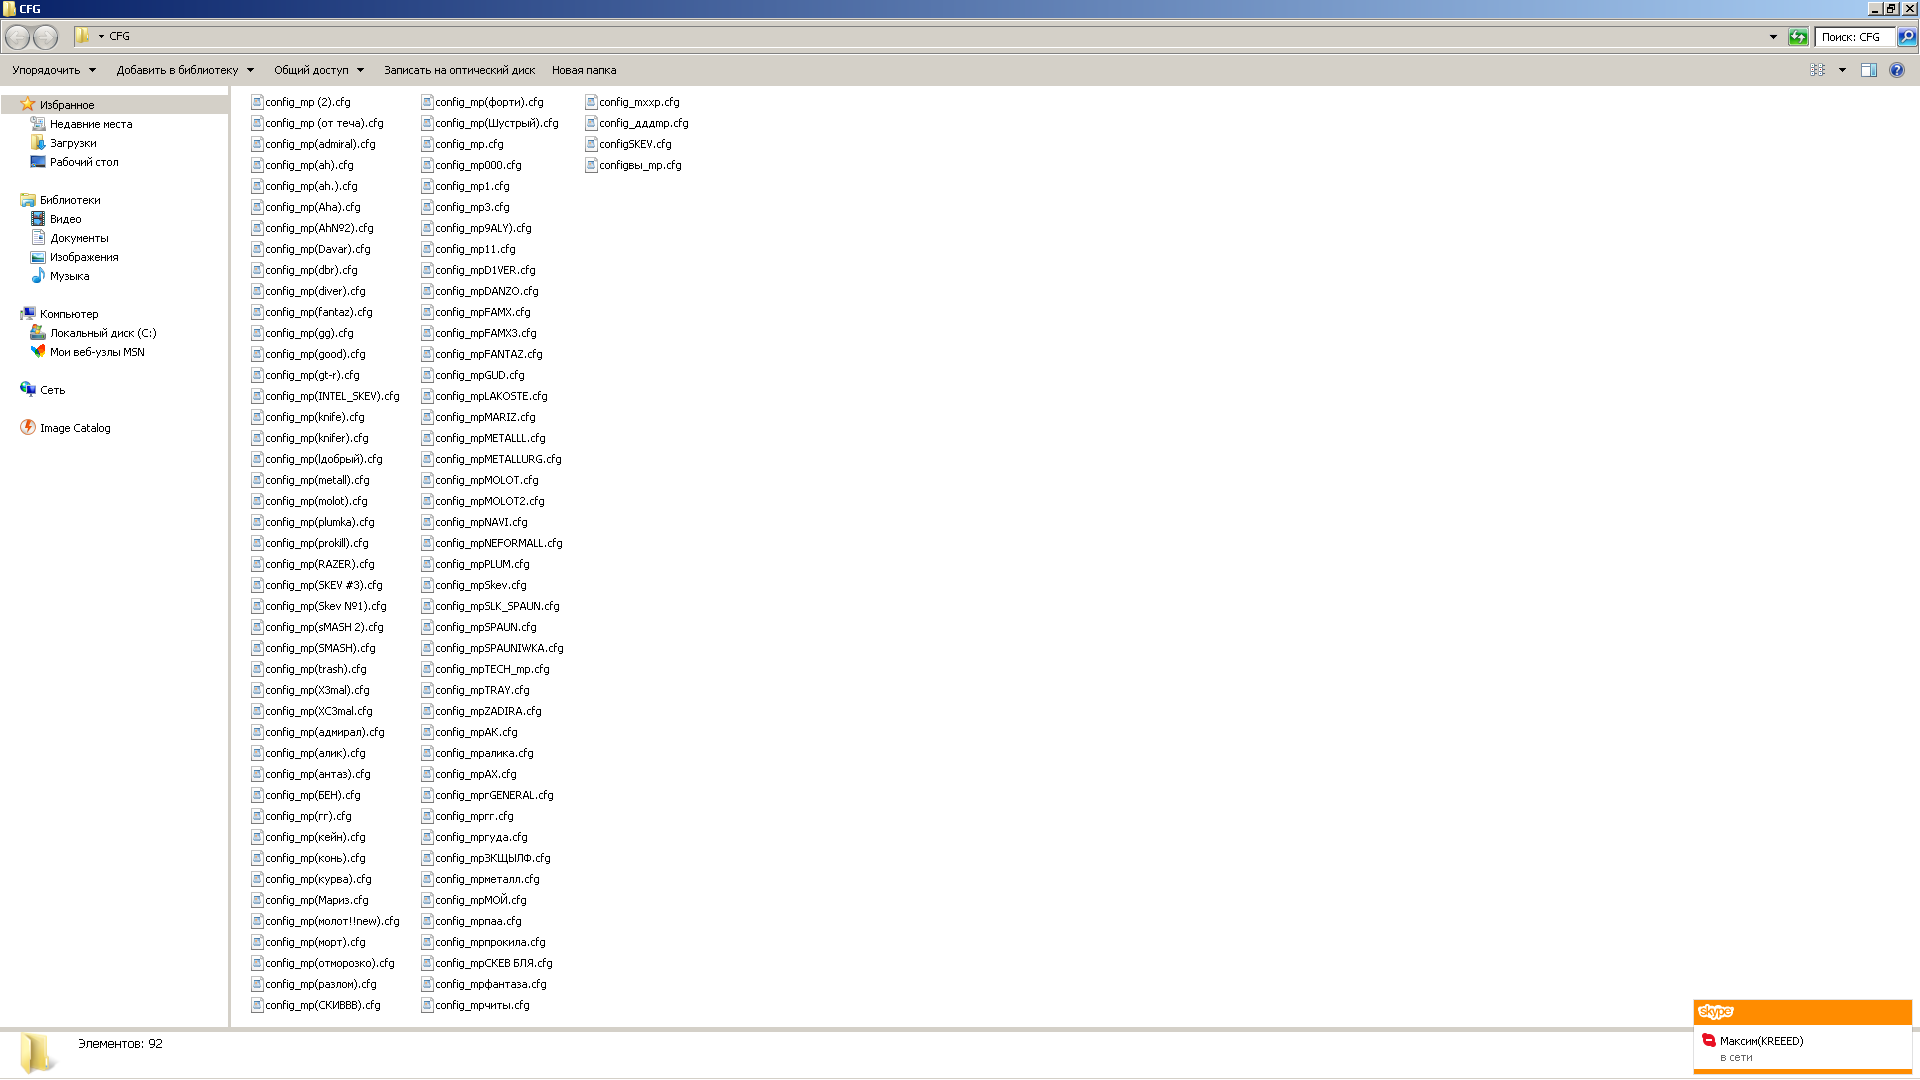1920x1080 pixels.
Task: Select file config_mpчиты.cfg
Action: click(x=476, y=1005)
